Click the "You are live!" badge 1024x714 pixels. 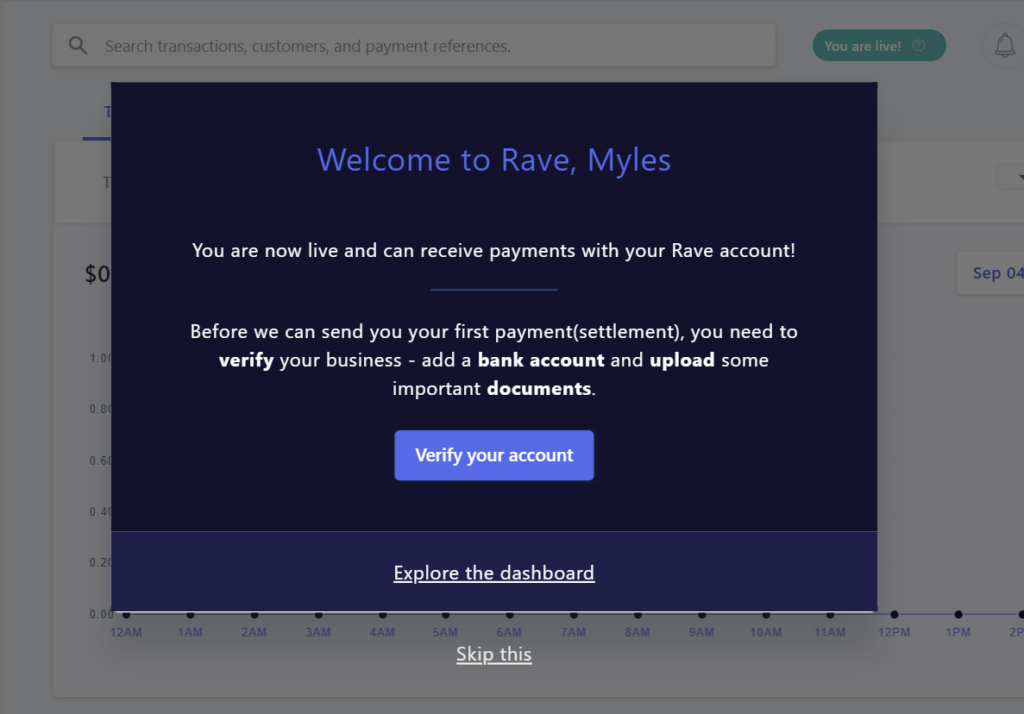[x=871, y=45]
